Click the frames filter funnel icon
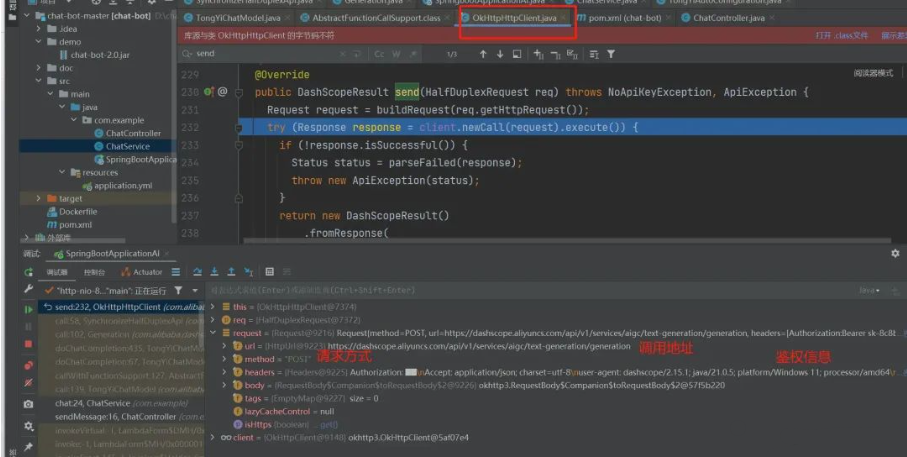907x457 pixels. [178, 290]
